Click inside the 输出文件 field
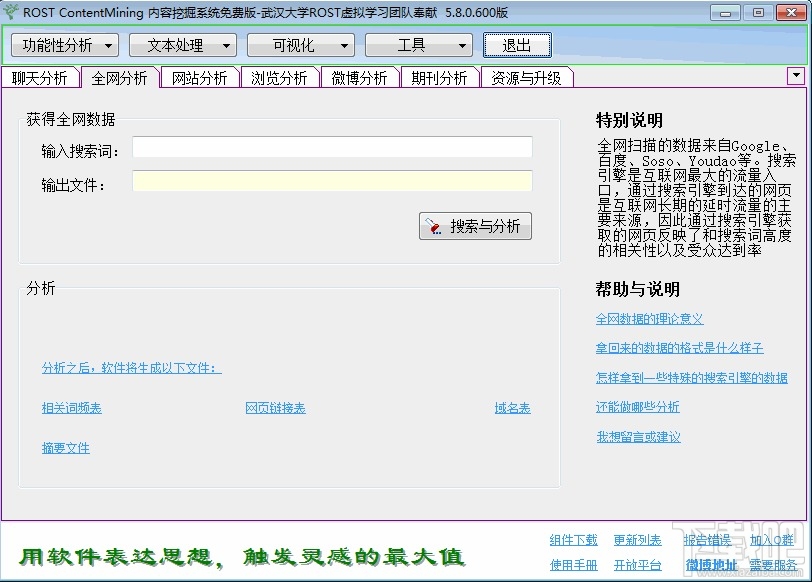812x582 pixels. point(332,182)
